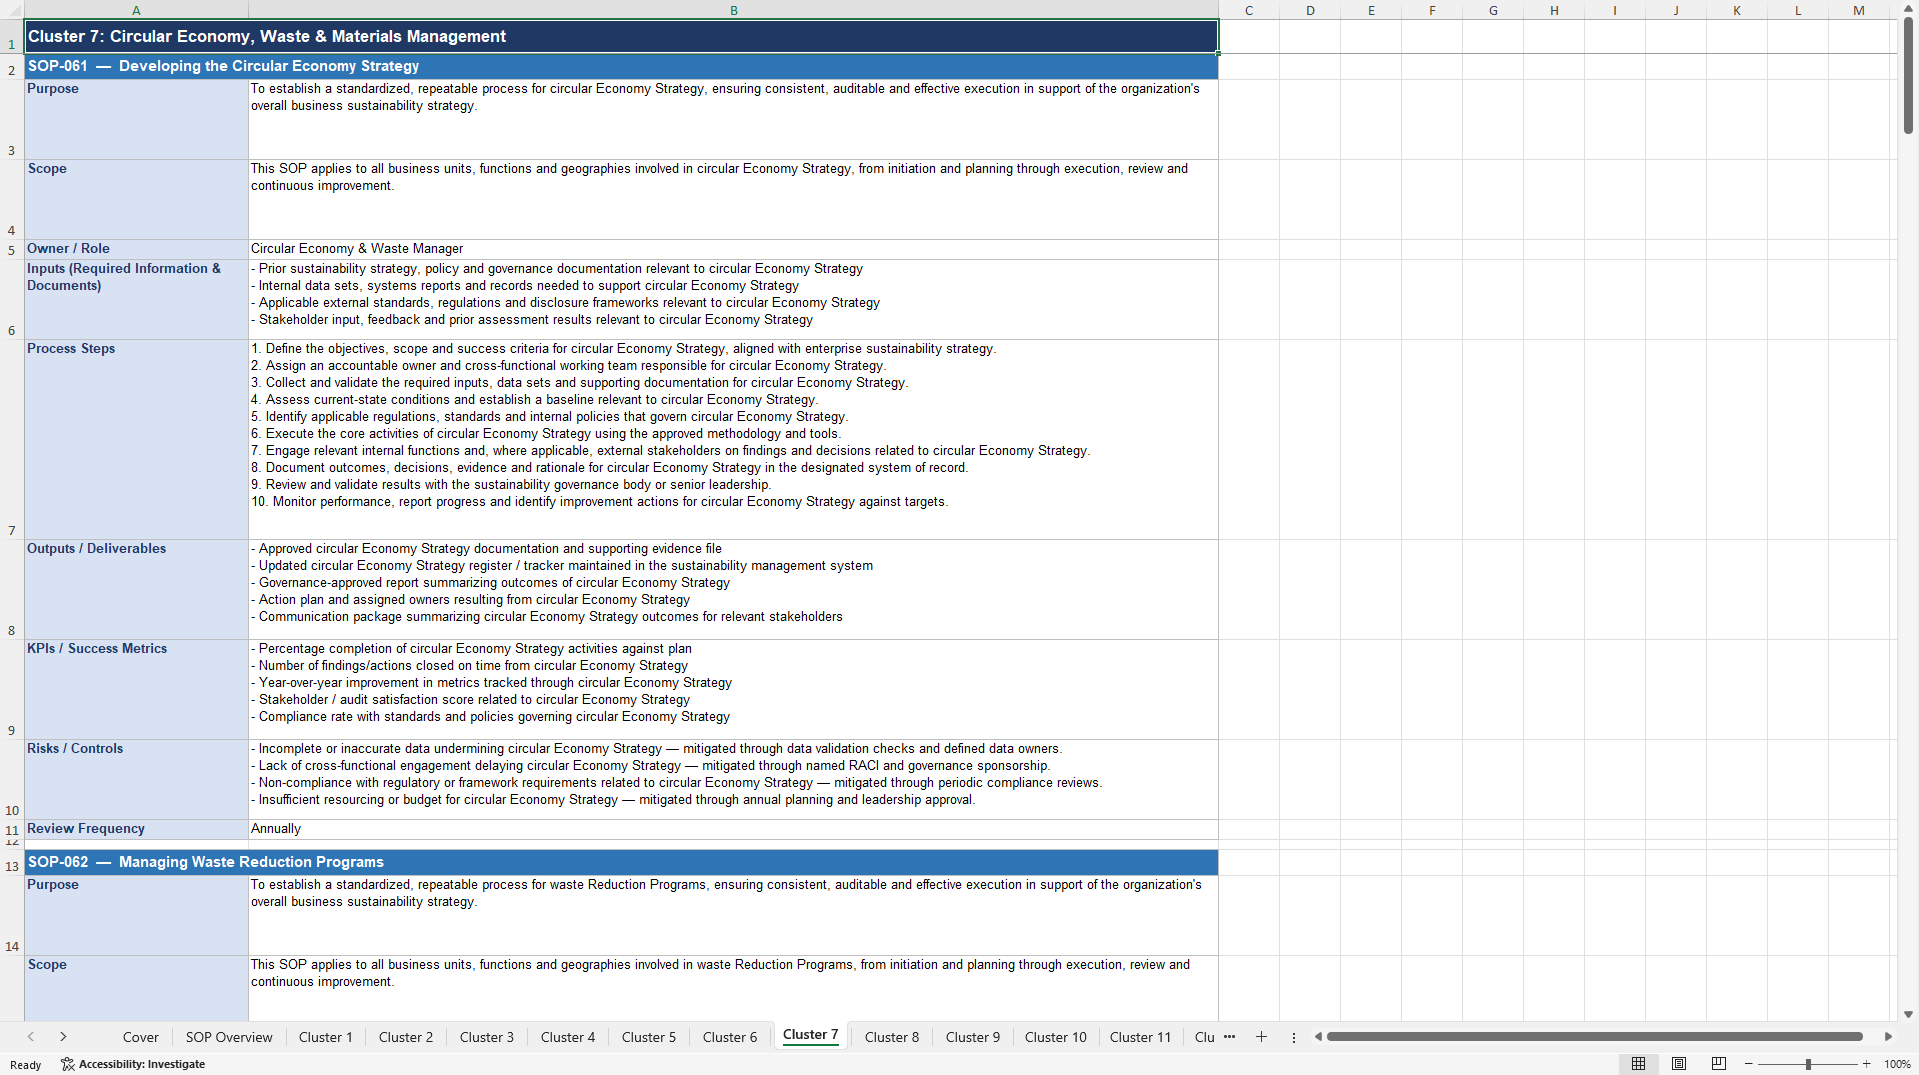Select row 13 header
1919x1075 pixels.
pos(12,863)
